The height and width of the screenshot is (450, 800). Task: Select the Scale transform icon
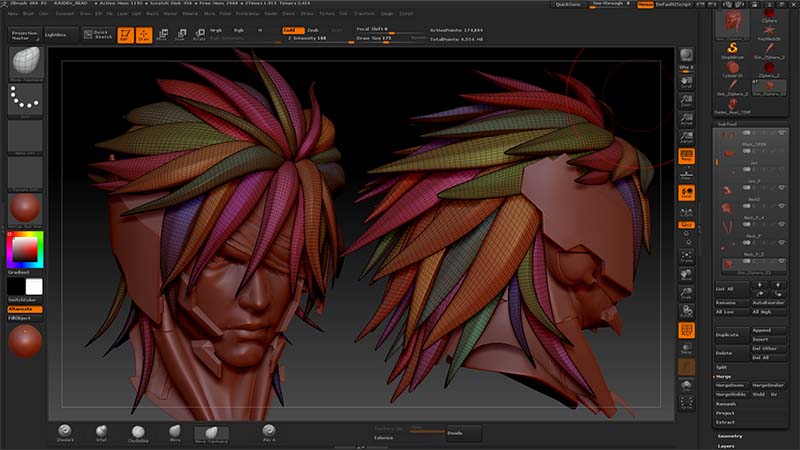tap(181, 35)
